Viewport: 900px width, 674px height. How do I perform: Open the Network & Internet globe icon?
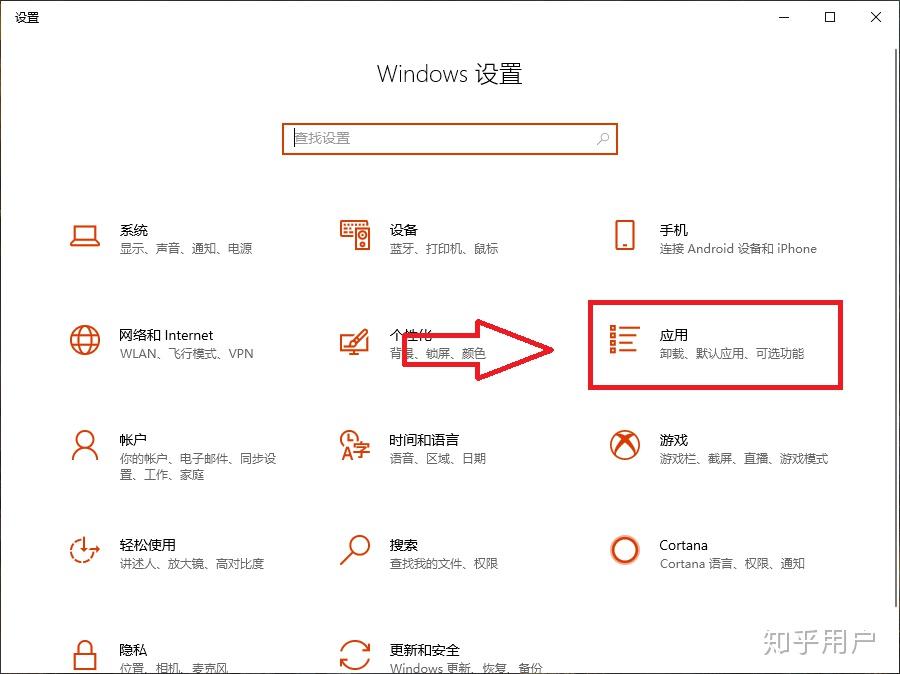[x=85, y=340]
